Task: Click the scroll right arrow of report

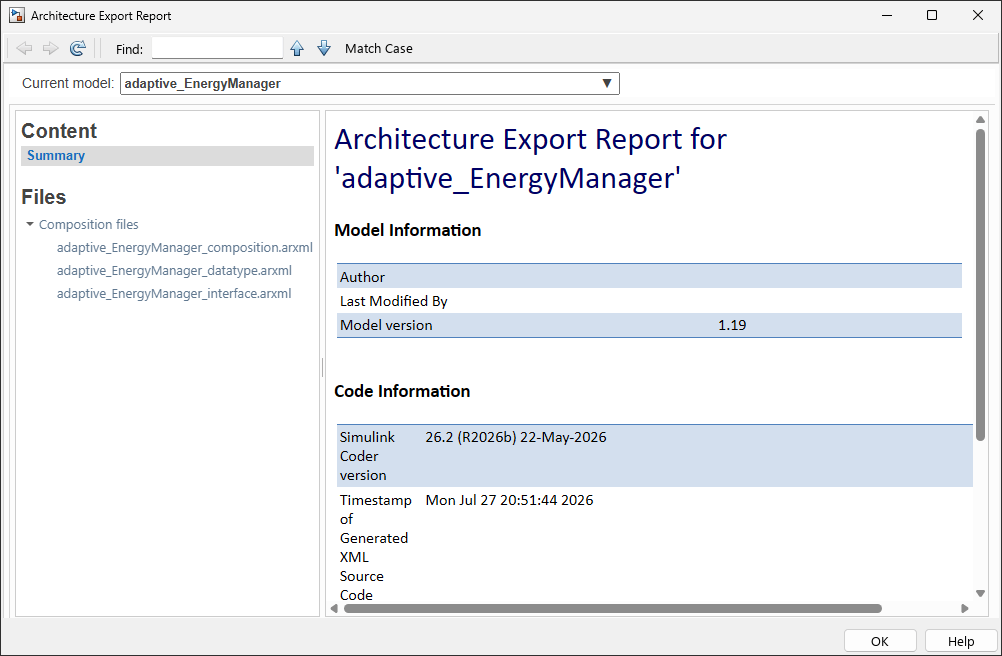Action: click(965, 609)
